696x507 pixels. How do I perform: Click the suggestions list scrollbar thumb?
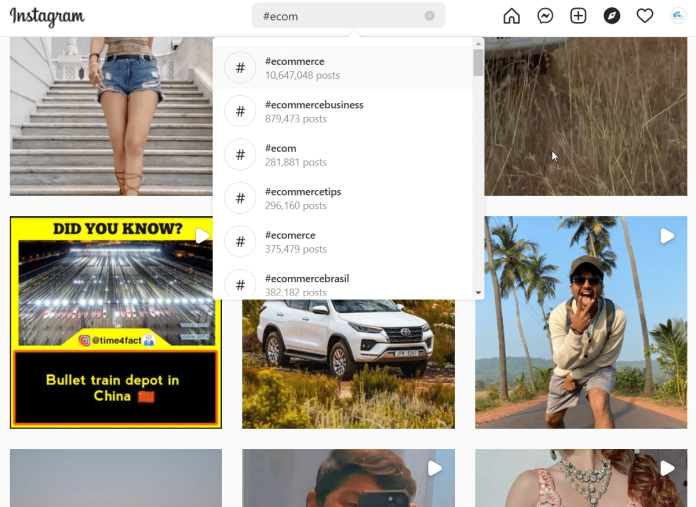pos(478,62)
